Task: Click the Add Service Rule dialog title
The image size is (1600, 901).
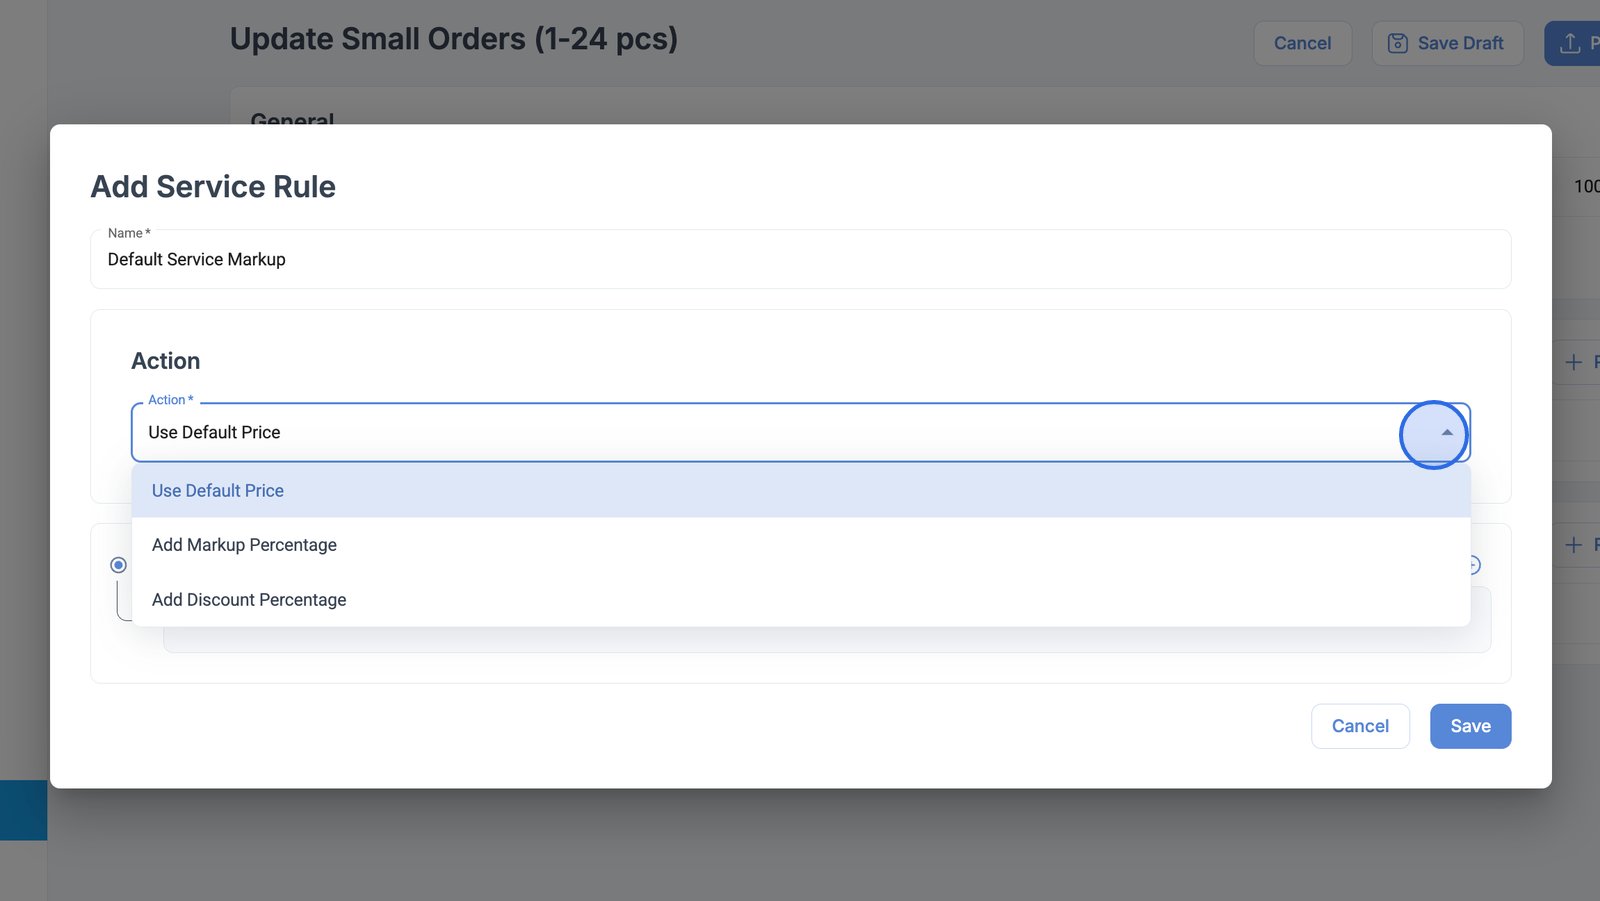Action: 213,187
